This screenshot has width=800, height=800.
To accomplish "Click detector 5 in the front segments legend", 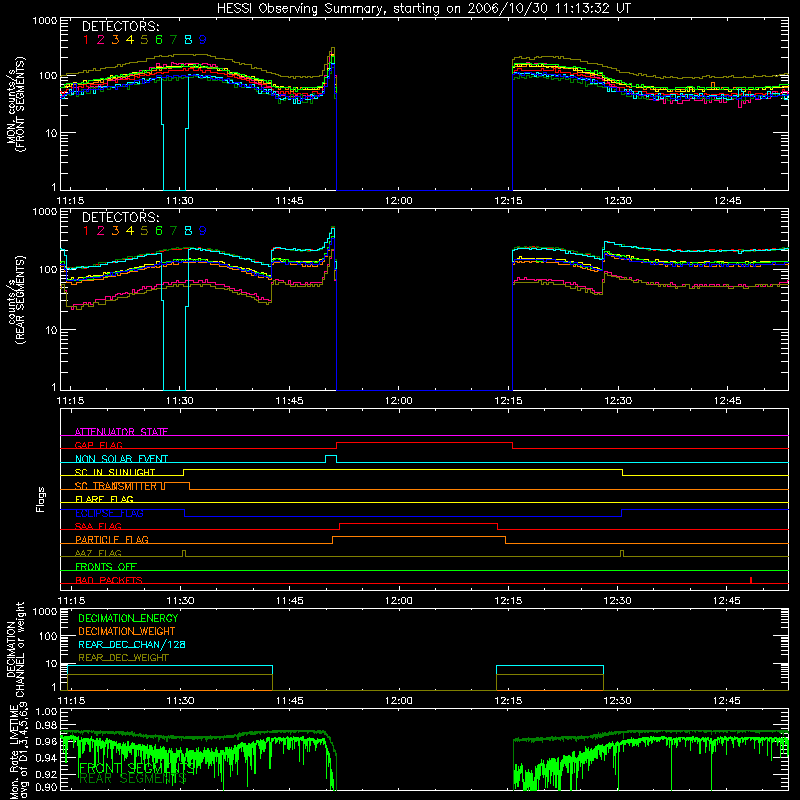I will click(x=144, y=40).
